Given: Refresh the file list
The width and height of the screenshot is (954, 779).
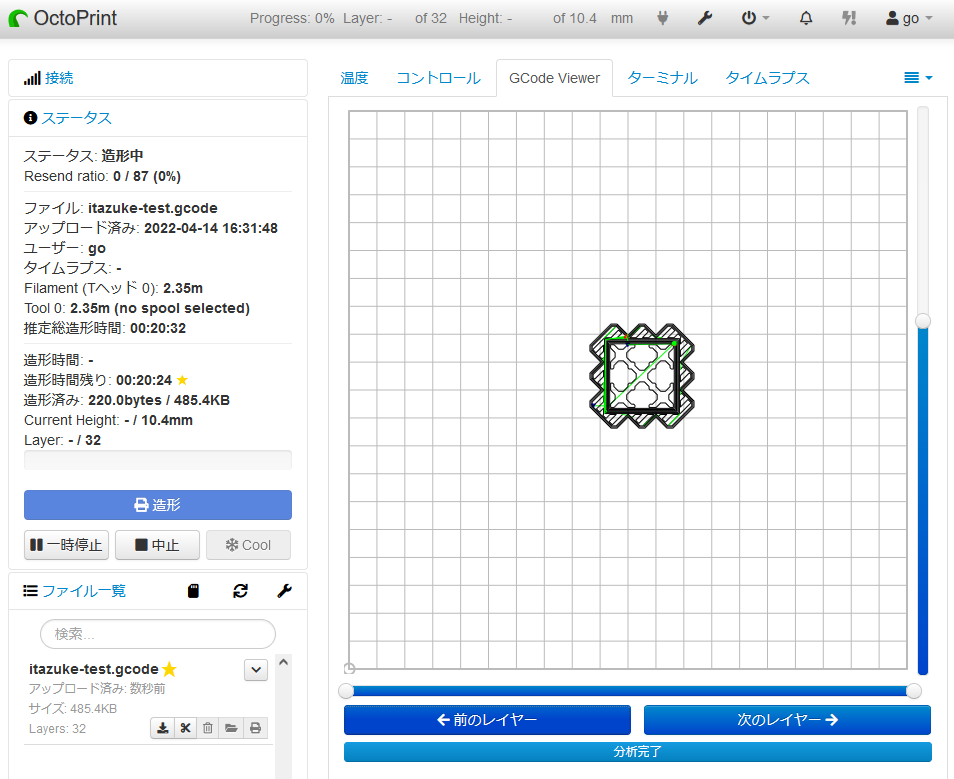Looking at the screenshot, I should pyautogui.click(x=240, y=591).
